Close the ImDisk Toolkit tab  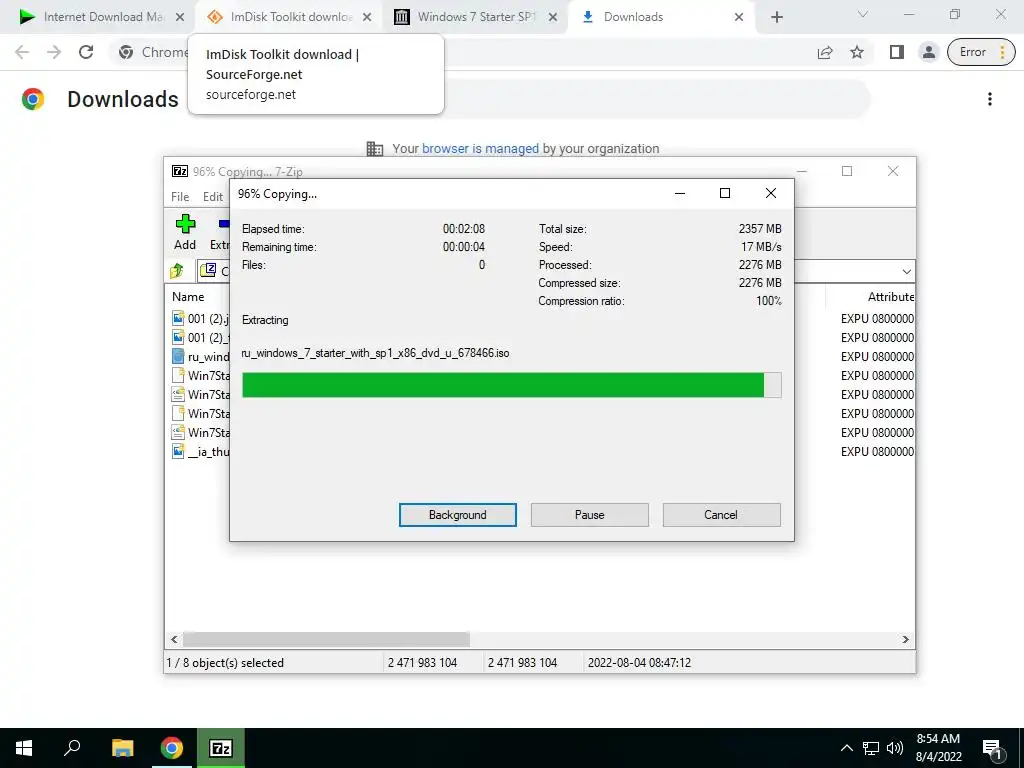367,17
